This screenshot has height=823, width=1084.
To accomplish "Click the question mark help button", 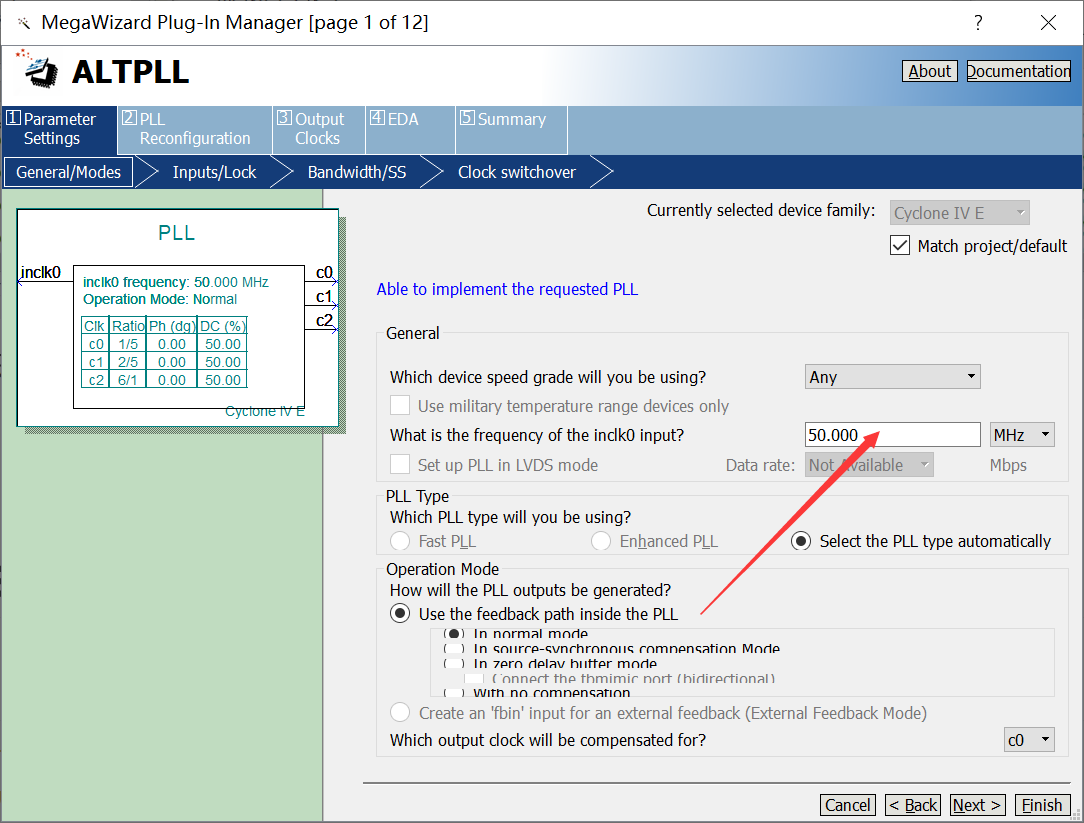I will 978,23.
